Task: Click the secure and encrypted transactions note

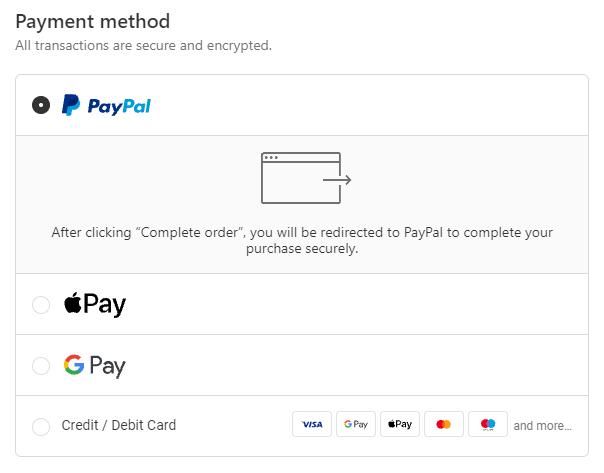Action: [143, 45]
